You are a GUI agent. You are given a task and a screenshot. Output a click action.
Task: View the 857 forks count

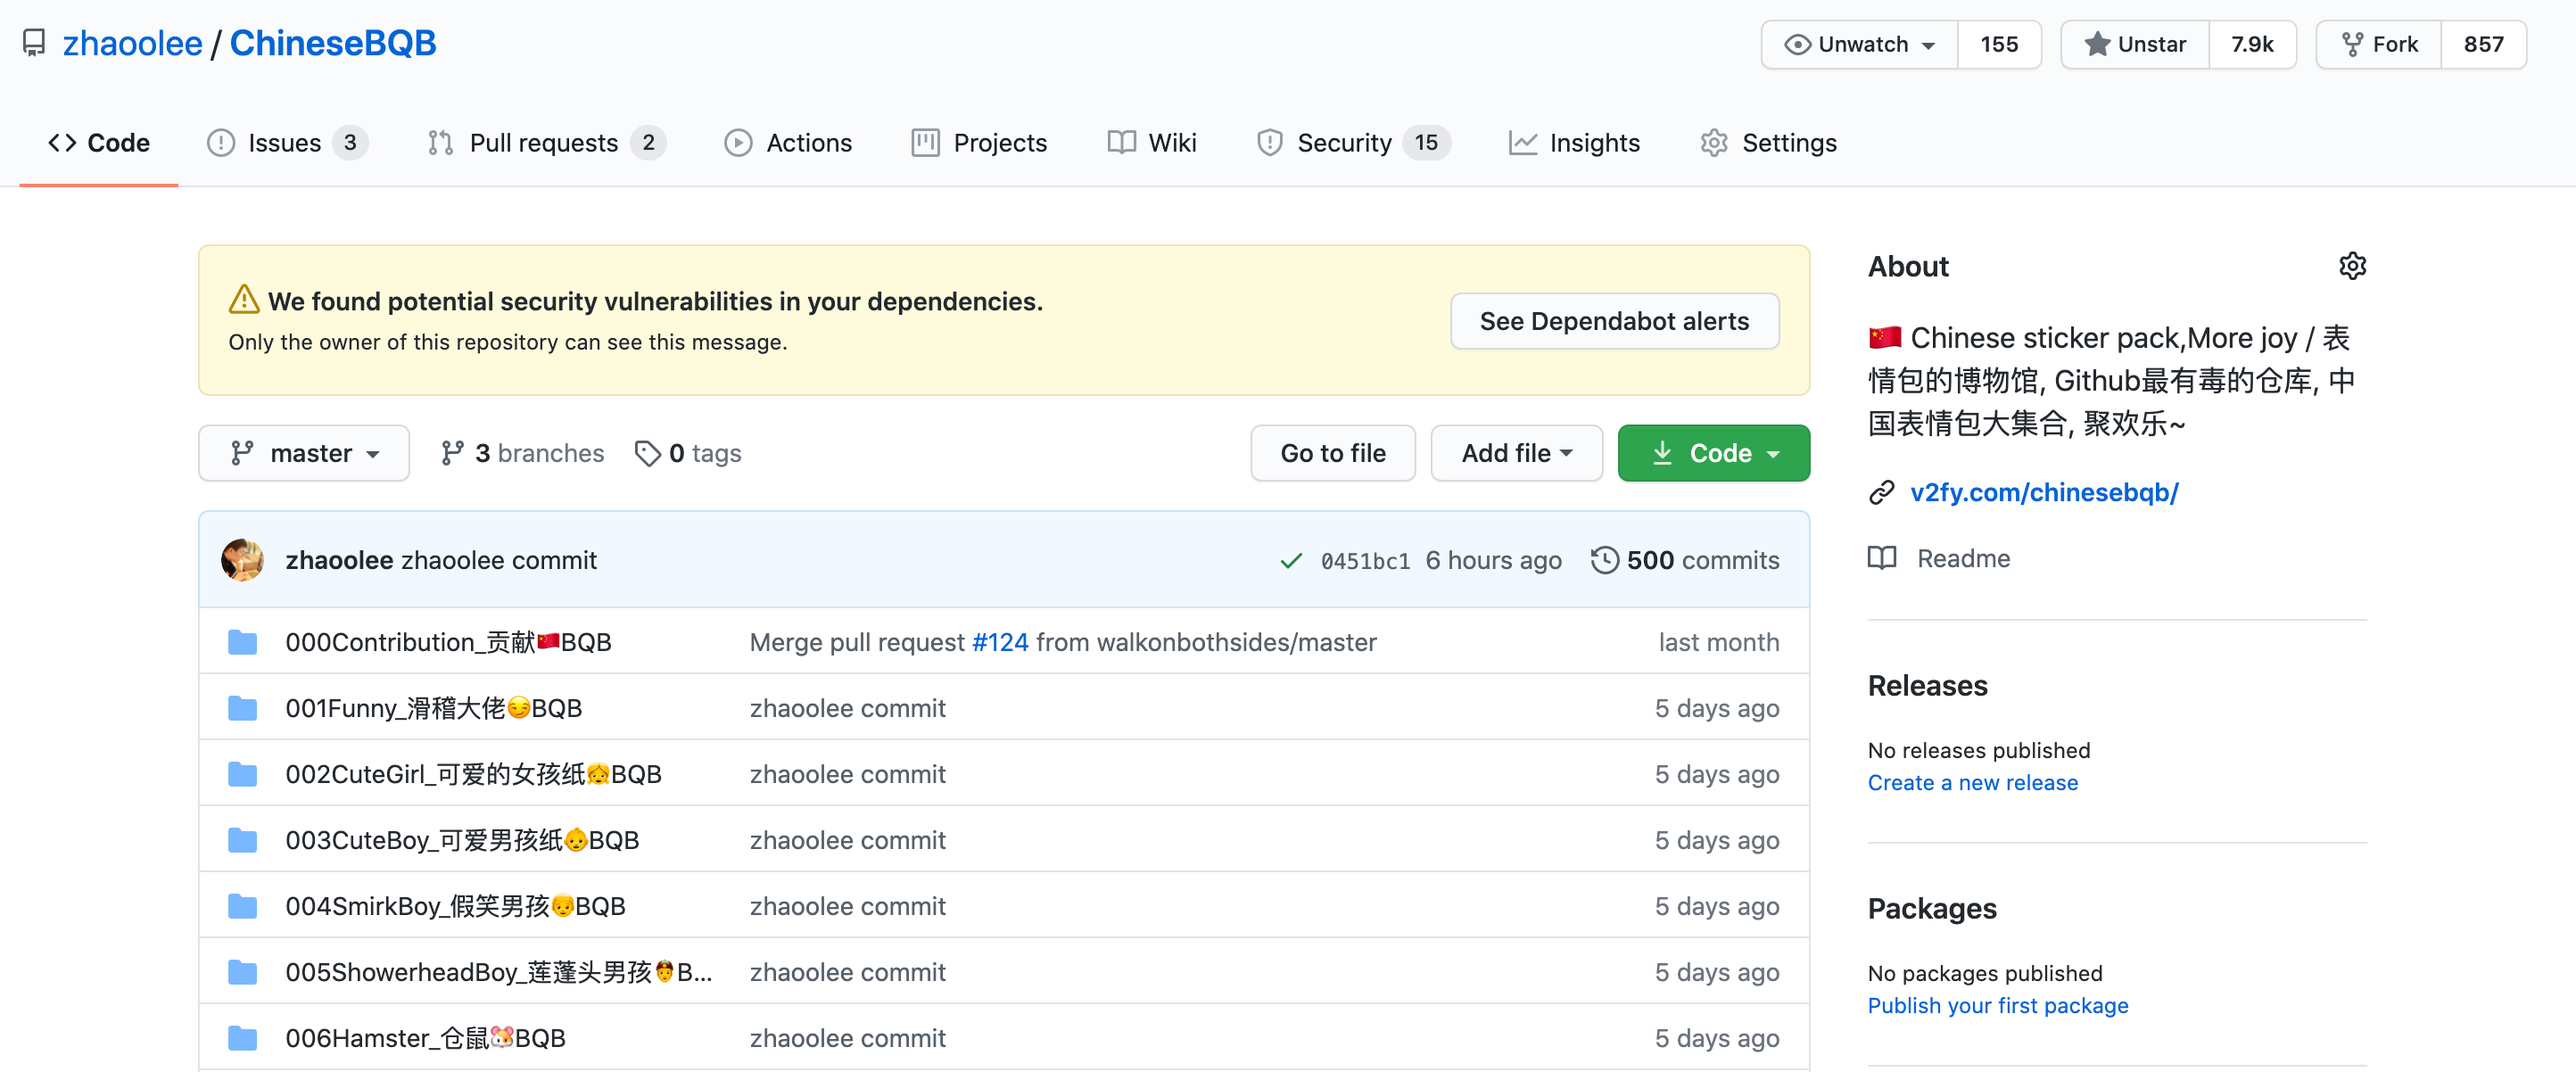coord(2484,44)
